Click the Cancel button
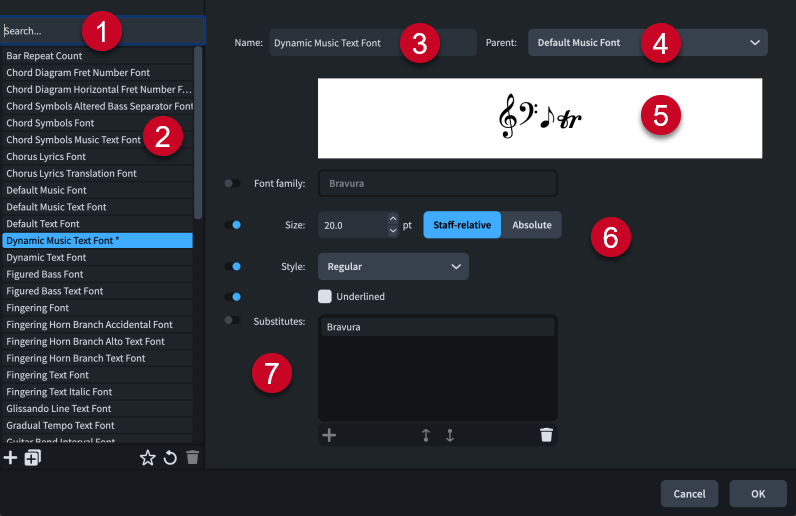 (689, 494)
